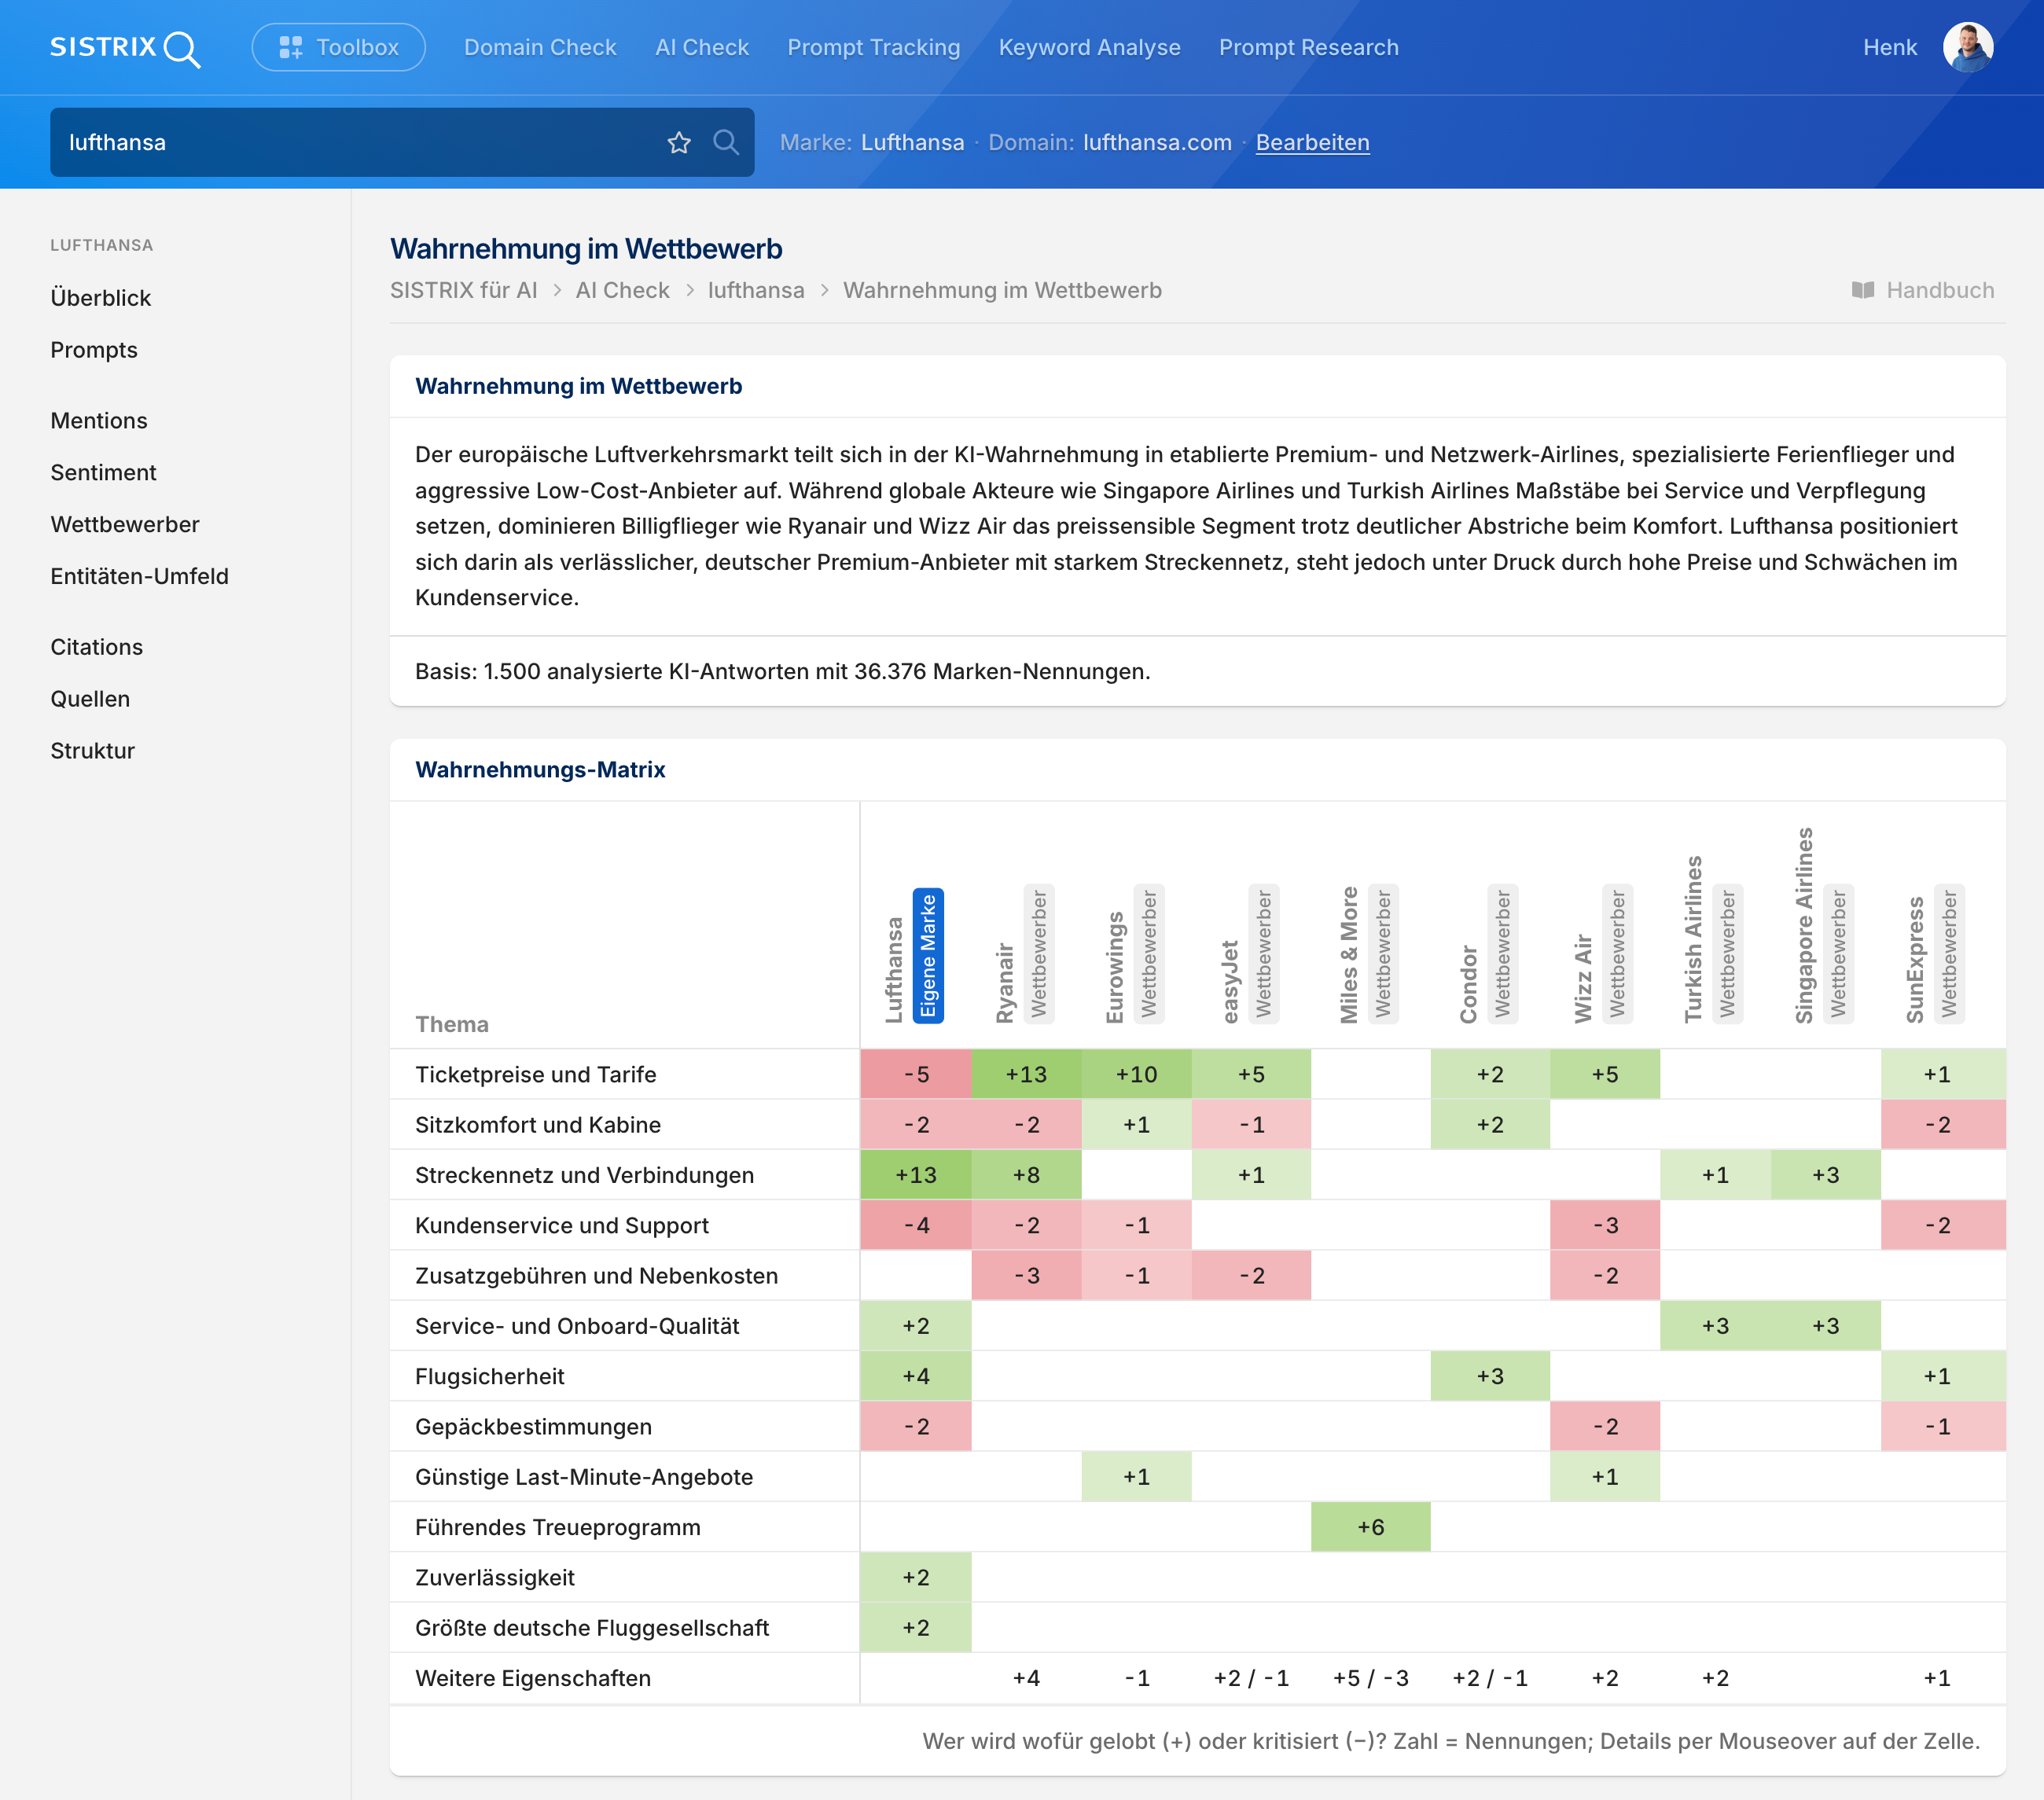The image size is (2044, 1800).
Task: Click Lufthansa +13 cell in Streckennetz row
Action: (x=916, y=1175)
